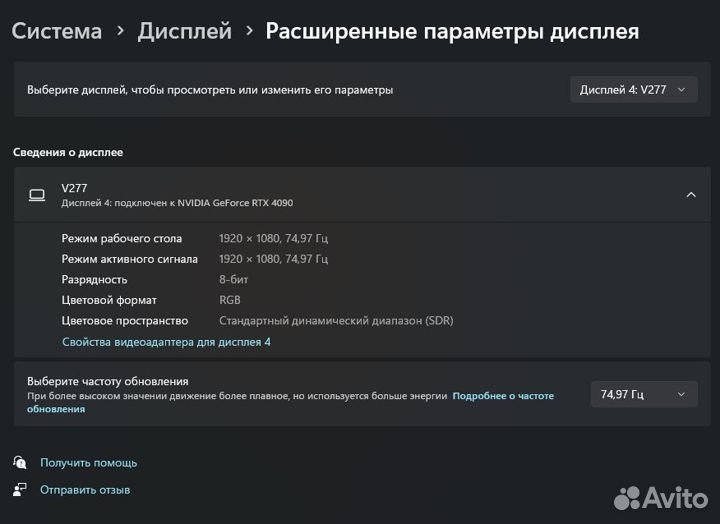Click the Выберите дисплей, чтобы просмотреть label
The width and height of the screenshot is (720, 524).
tap(210, 90)
